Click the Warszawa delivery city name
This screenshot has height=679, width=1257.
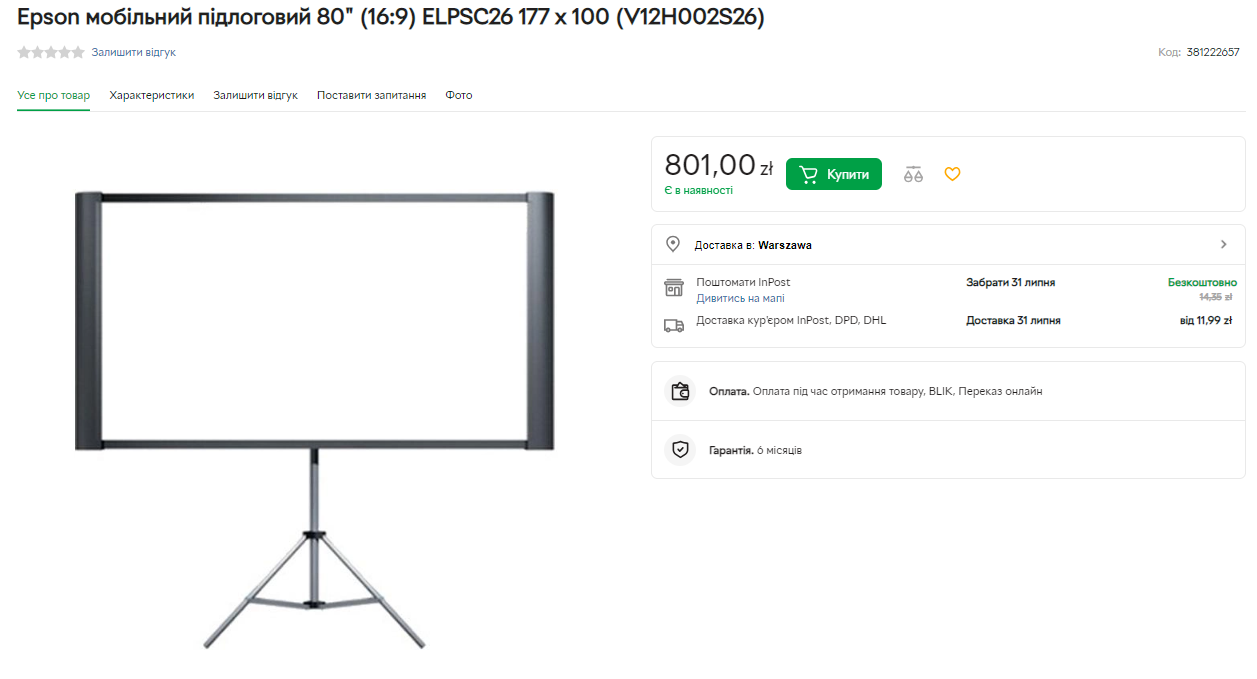pos(785,245)
